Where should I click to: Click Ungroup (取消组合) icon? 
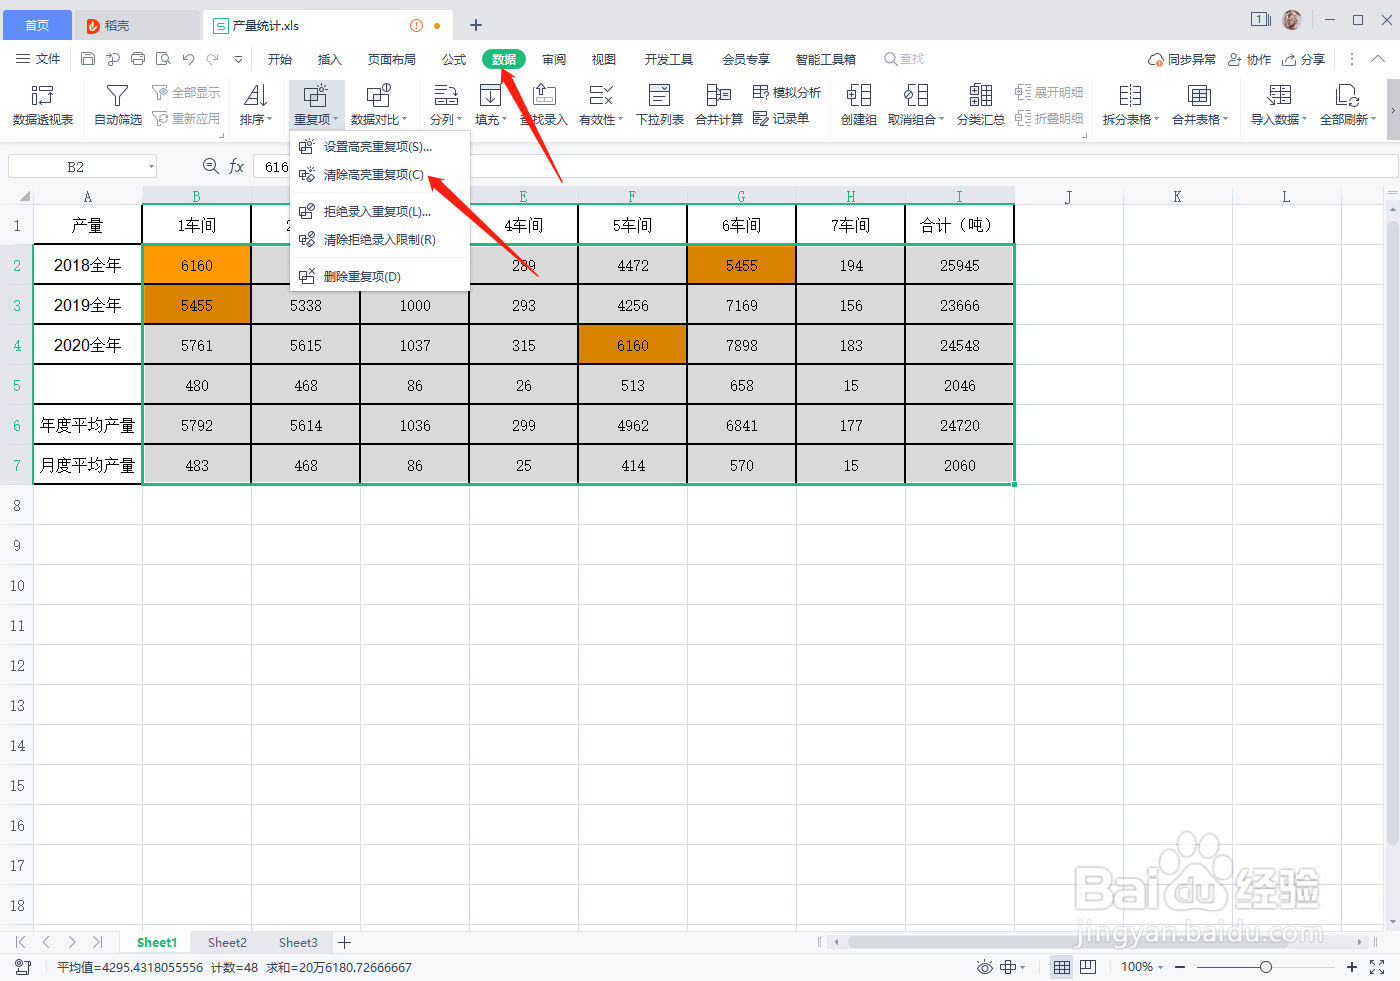915,104
